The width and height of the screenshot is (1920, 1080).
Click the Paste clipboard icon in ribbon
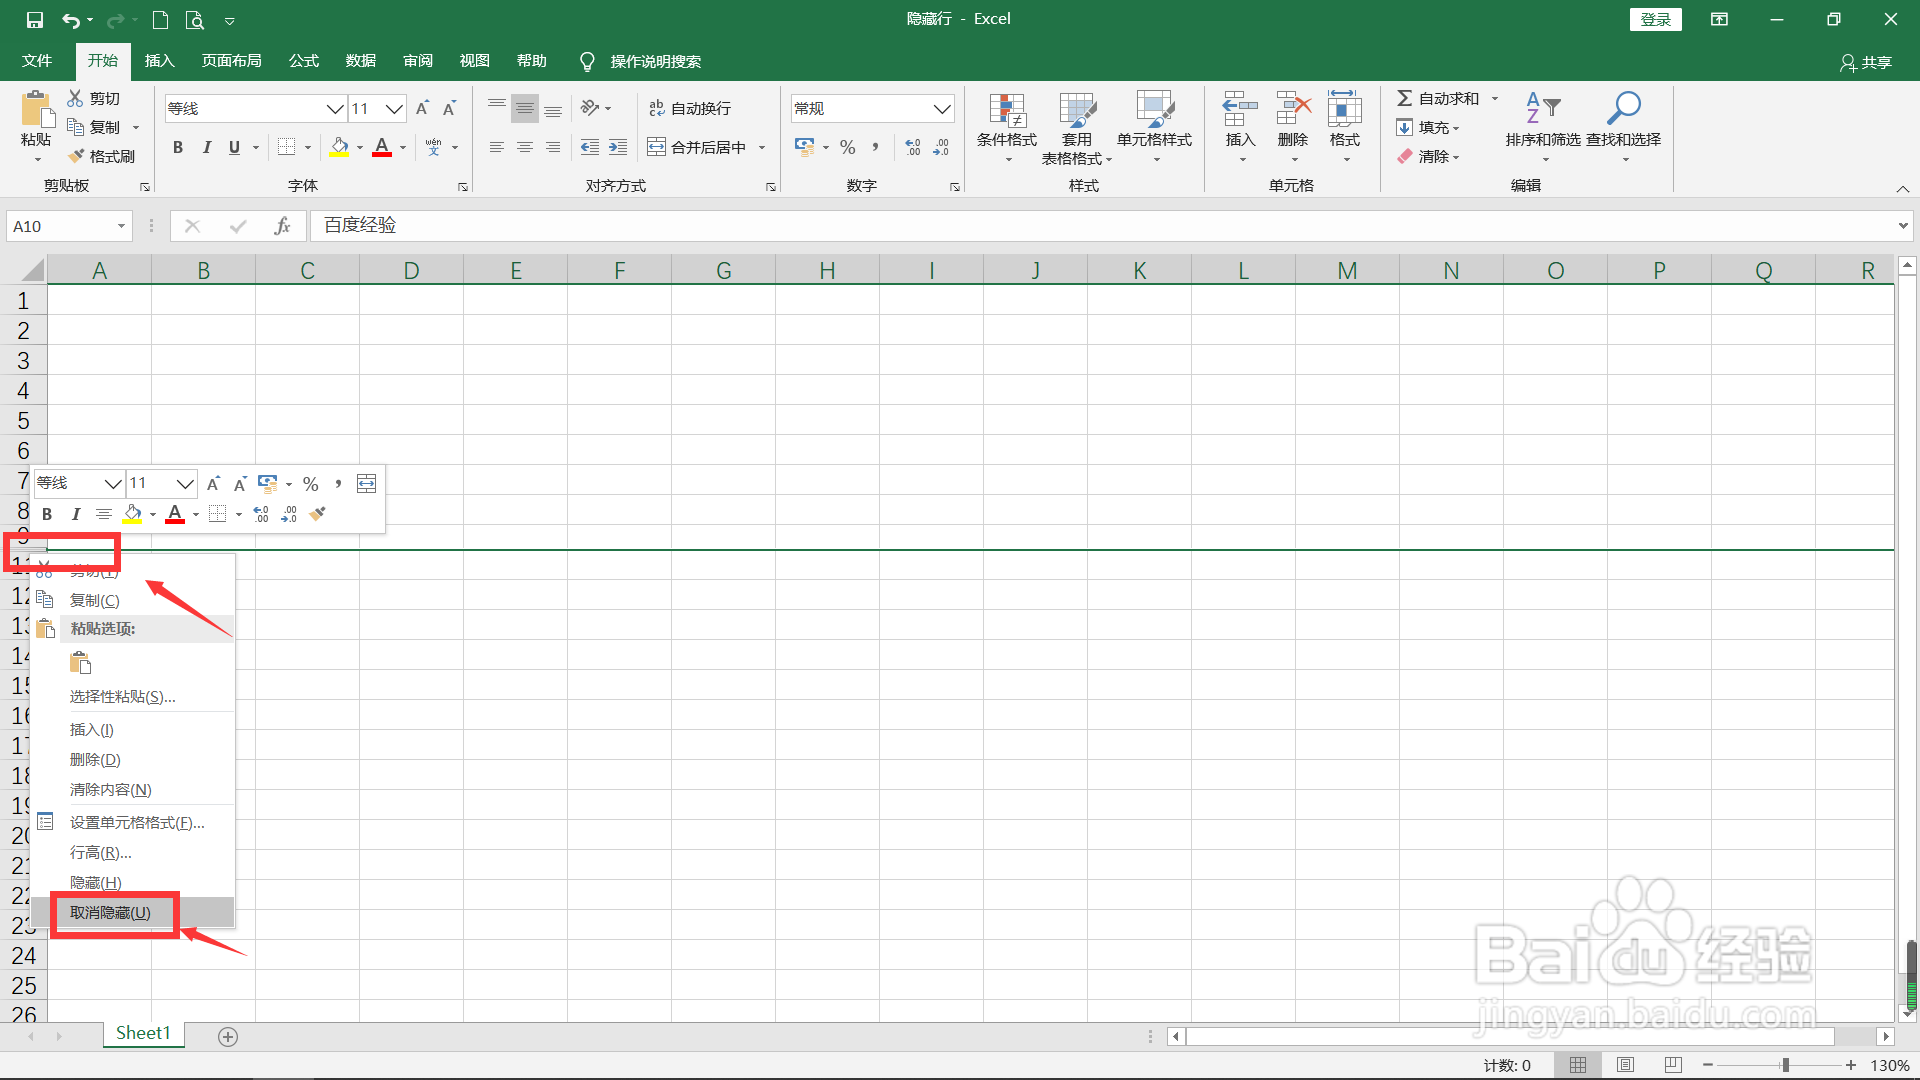coord(36,109)
